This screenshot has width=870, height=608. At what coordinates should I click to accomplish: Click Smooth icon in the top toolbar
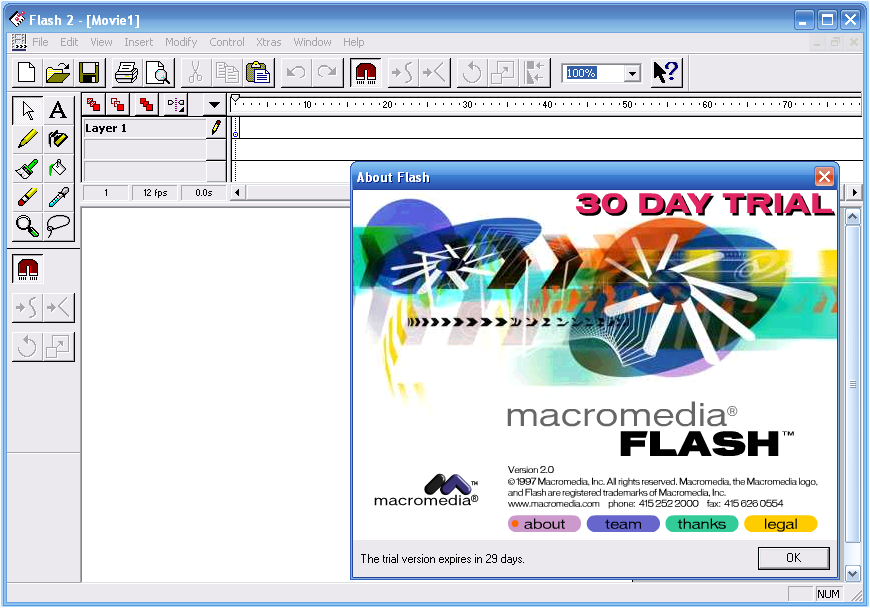point(403,73)
